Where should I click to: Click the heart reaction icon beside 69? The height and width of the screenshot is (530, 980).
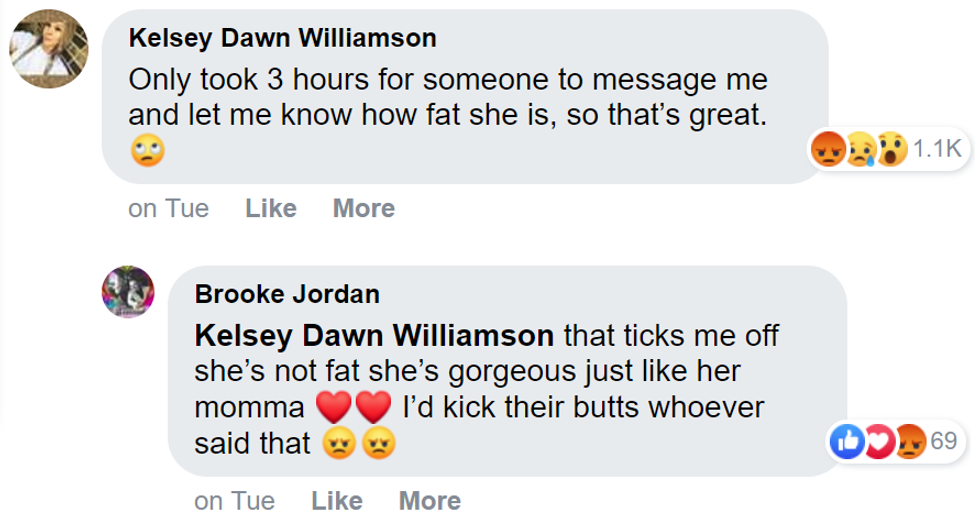pyautogui.click(x=877, y=441)
